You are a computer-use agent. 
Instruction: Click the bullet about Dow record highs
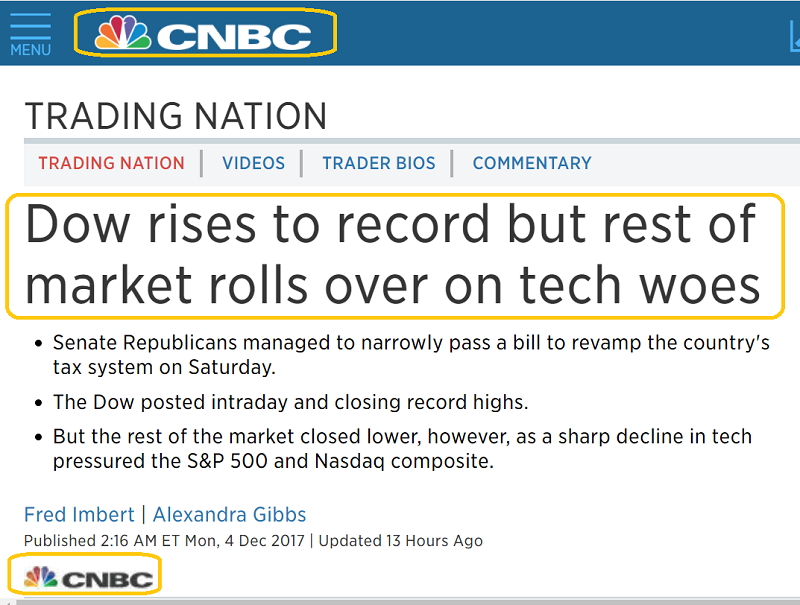tap(290, 402)
